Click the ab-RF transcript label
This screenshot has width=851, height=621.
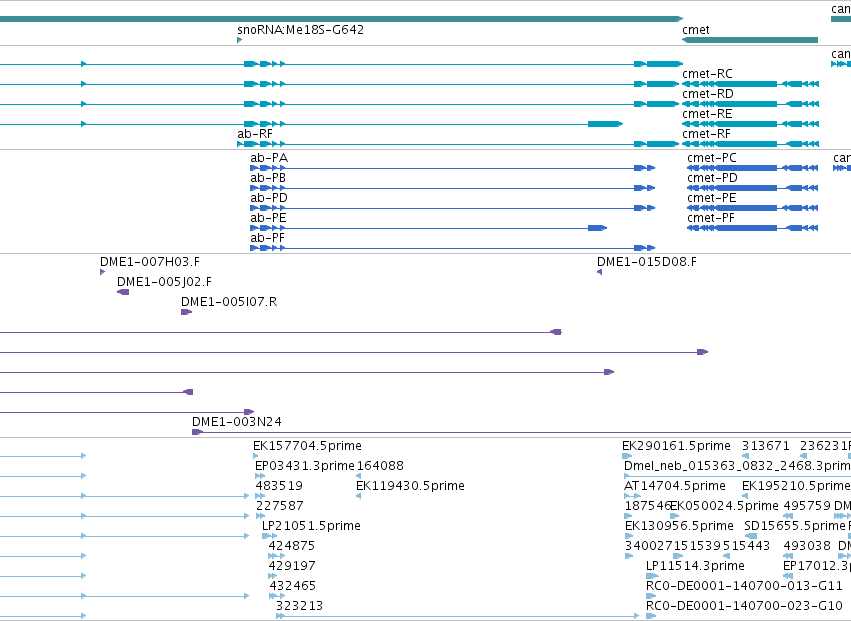click(255, 134)
